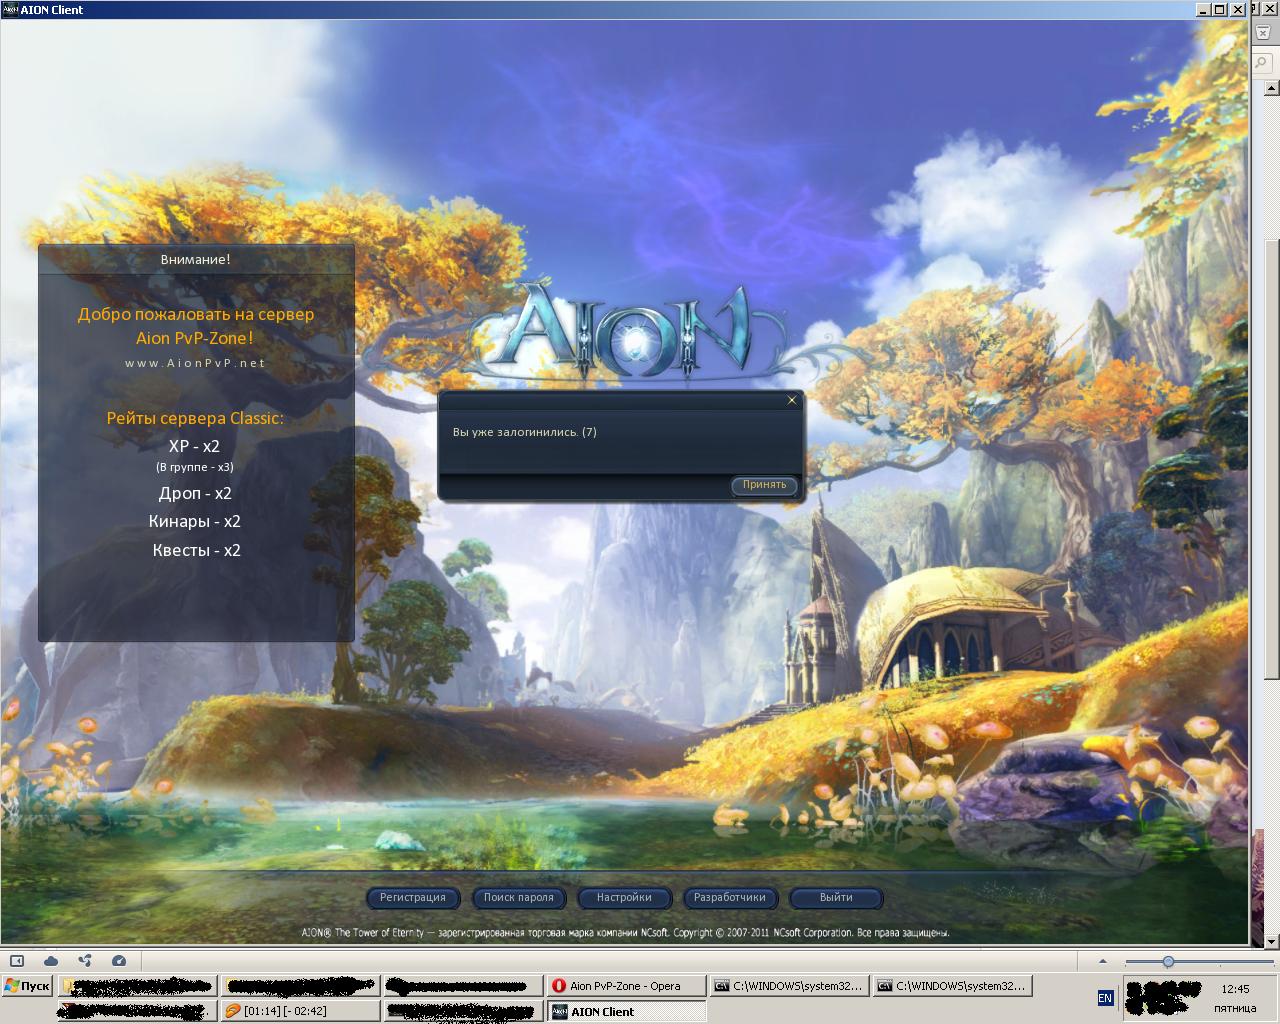Screen dimensions: 1280x1024
Task: Open the Opera Link cloud icon
Action: (x=51, y=961)
